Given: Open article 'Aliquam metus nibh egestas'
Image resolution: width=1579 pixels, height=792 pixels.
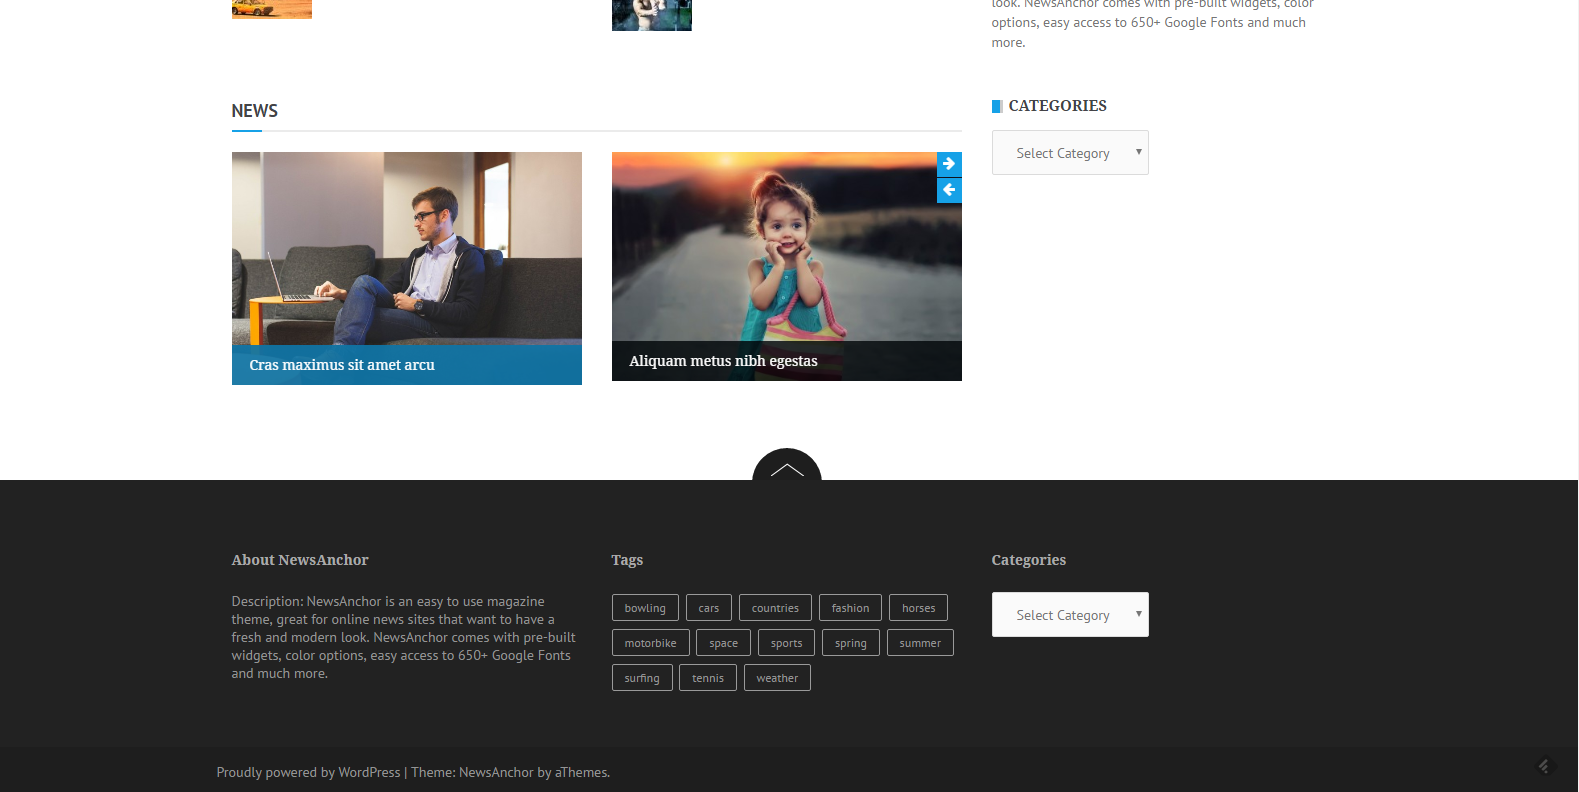Looking at the screenshot, I should 723,361.
